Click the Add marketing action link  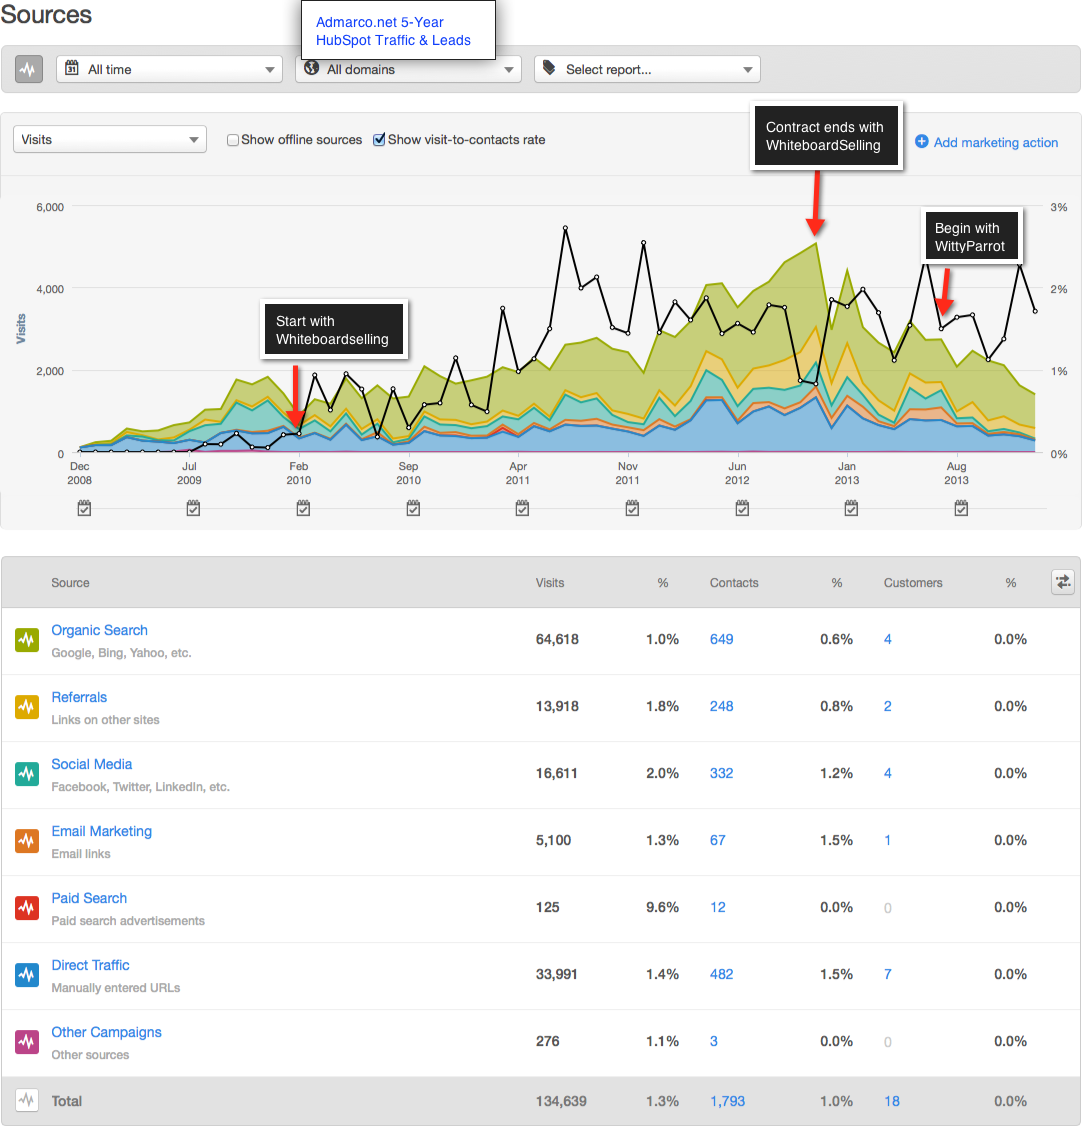[x=996, y=142]
